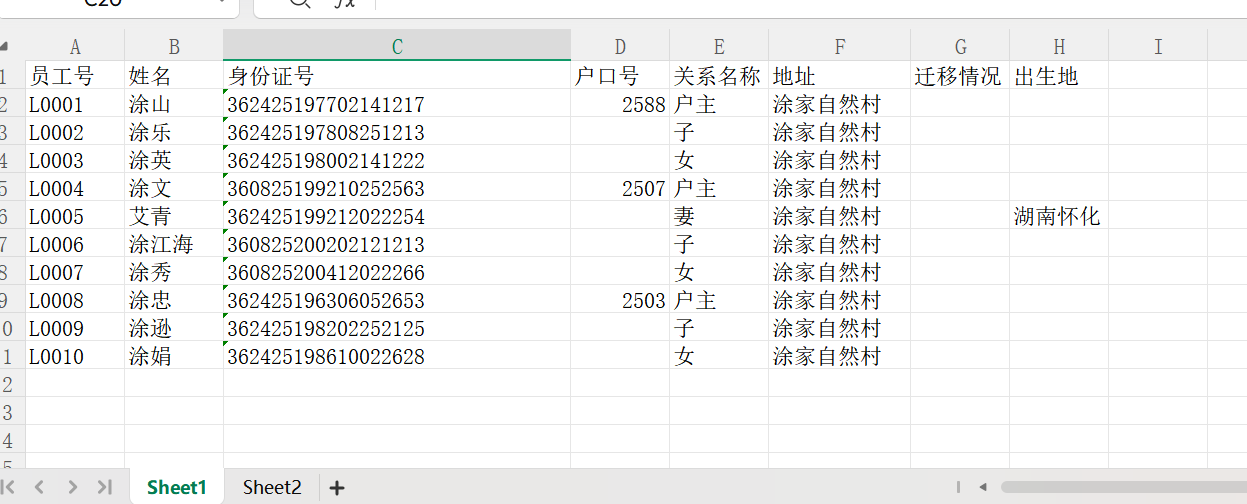Click the magnifier icon in the formula bar
Viewport: 1247px width, 504px height.
pos(300,3)
